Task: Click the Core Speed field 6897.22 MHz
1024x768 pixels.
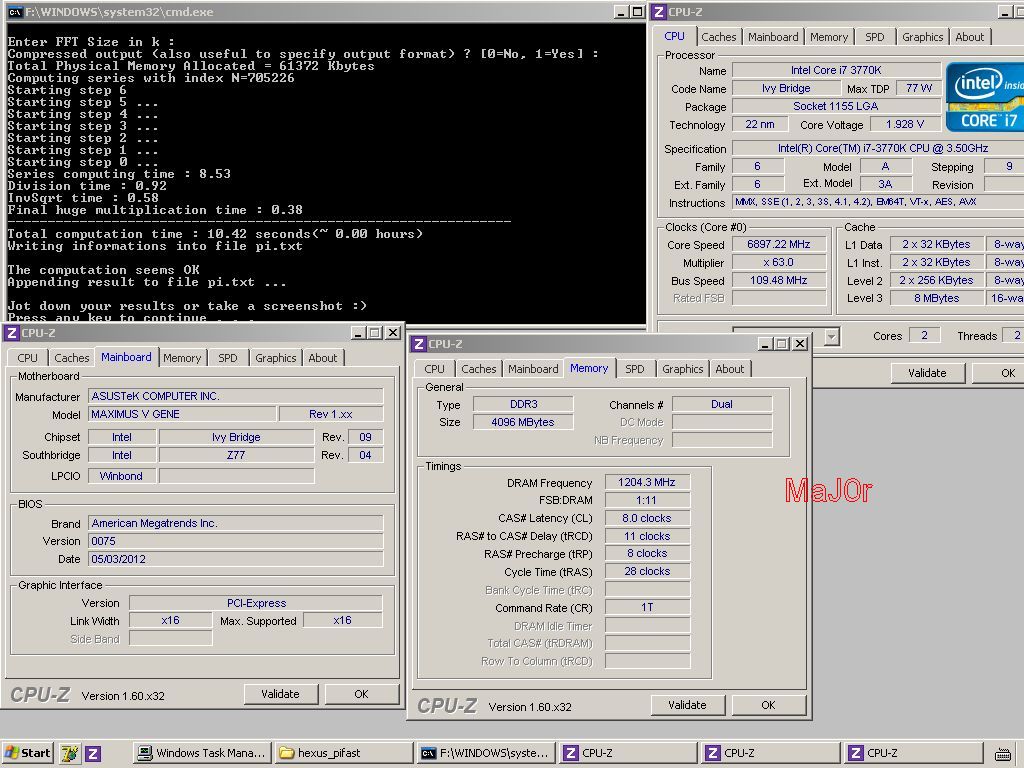Action: point(778,244)
